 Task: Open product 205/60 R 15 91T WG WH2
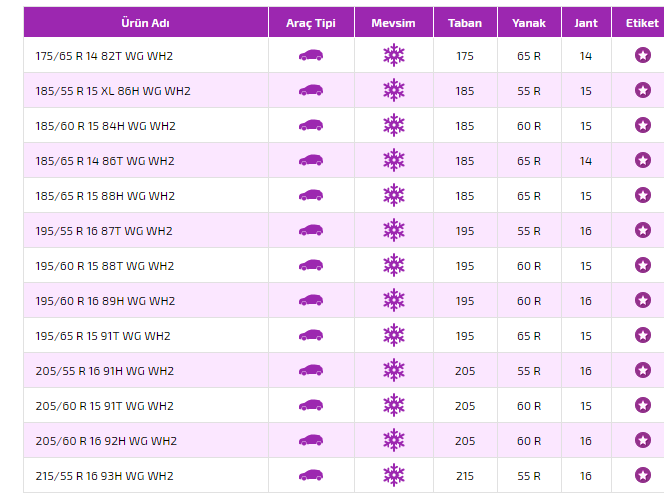(104, 405)
